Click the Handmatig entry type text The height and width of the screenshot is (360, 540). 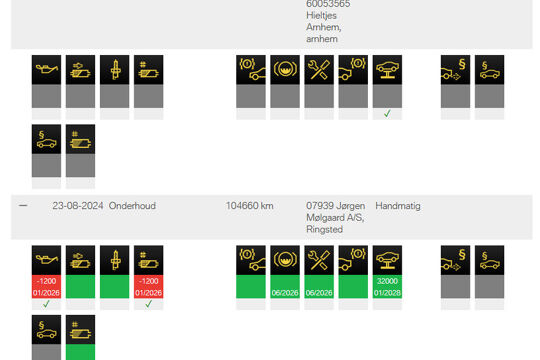tap(398, 206)
